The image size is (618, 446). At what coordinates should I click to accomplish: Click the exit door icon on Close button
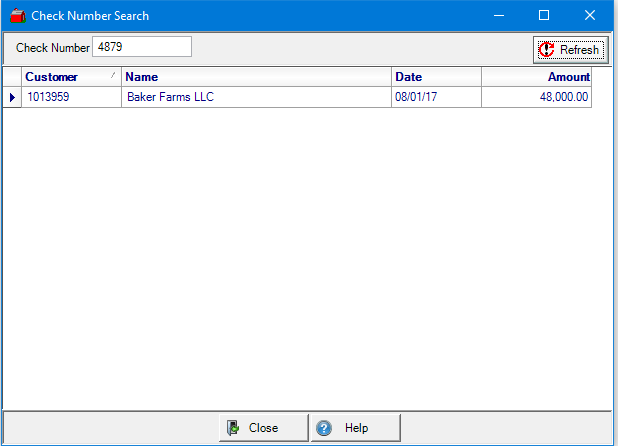233,428
